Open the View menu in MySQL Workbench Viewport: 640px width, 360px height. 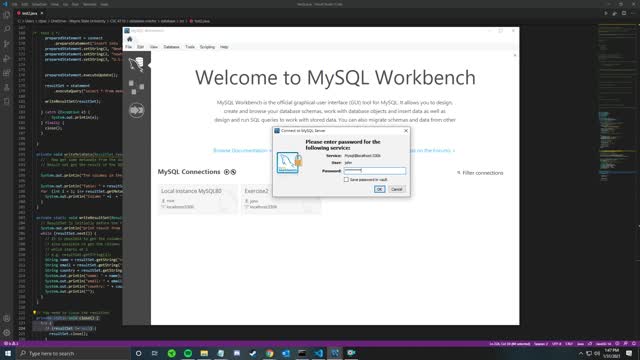click(153, 47)
